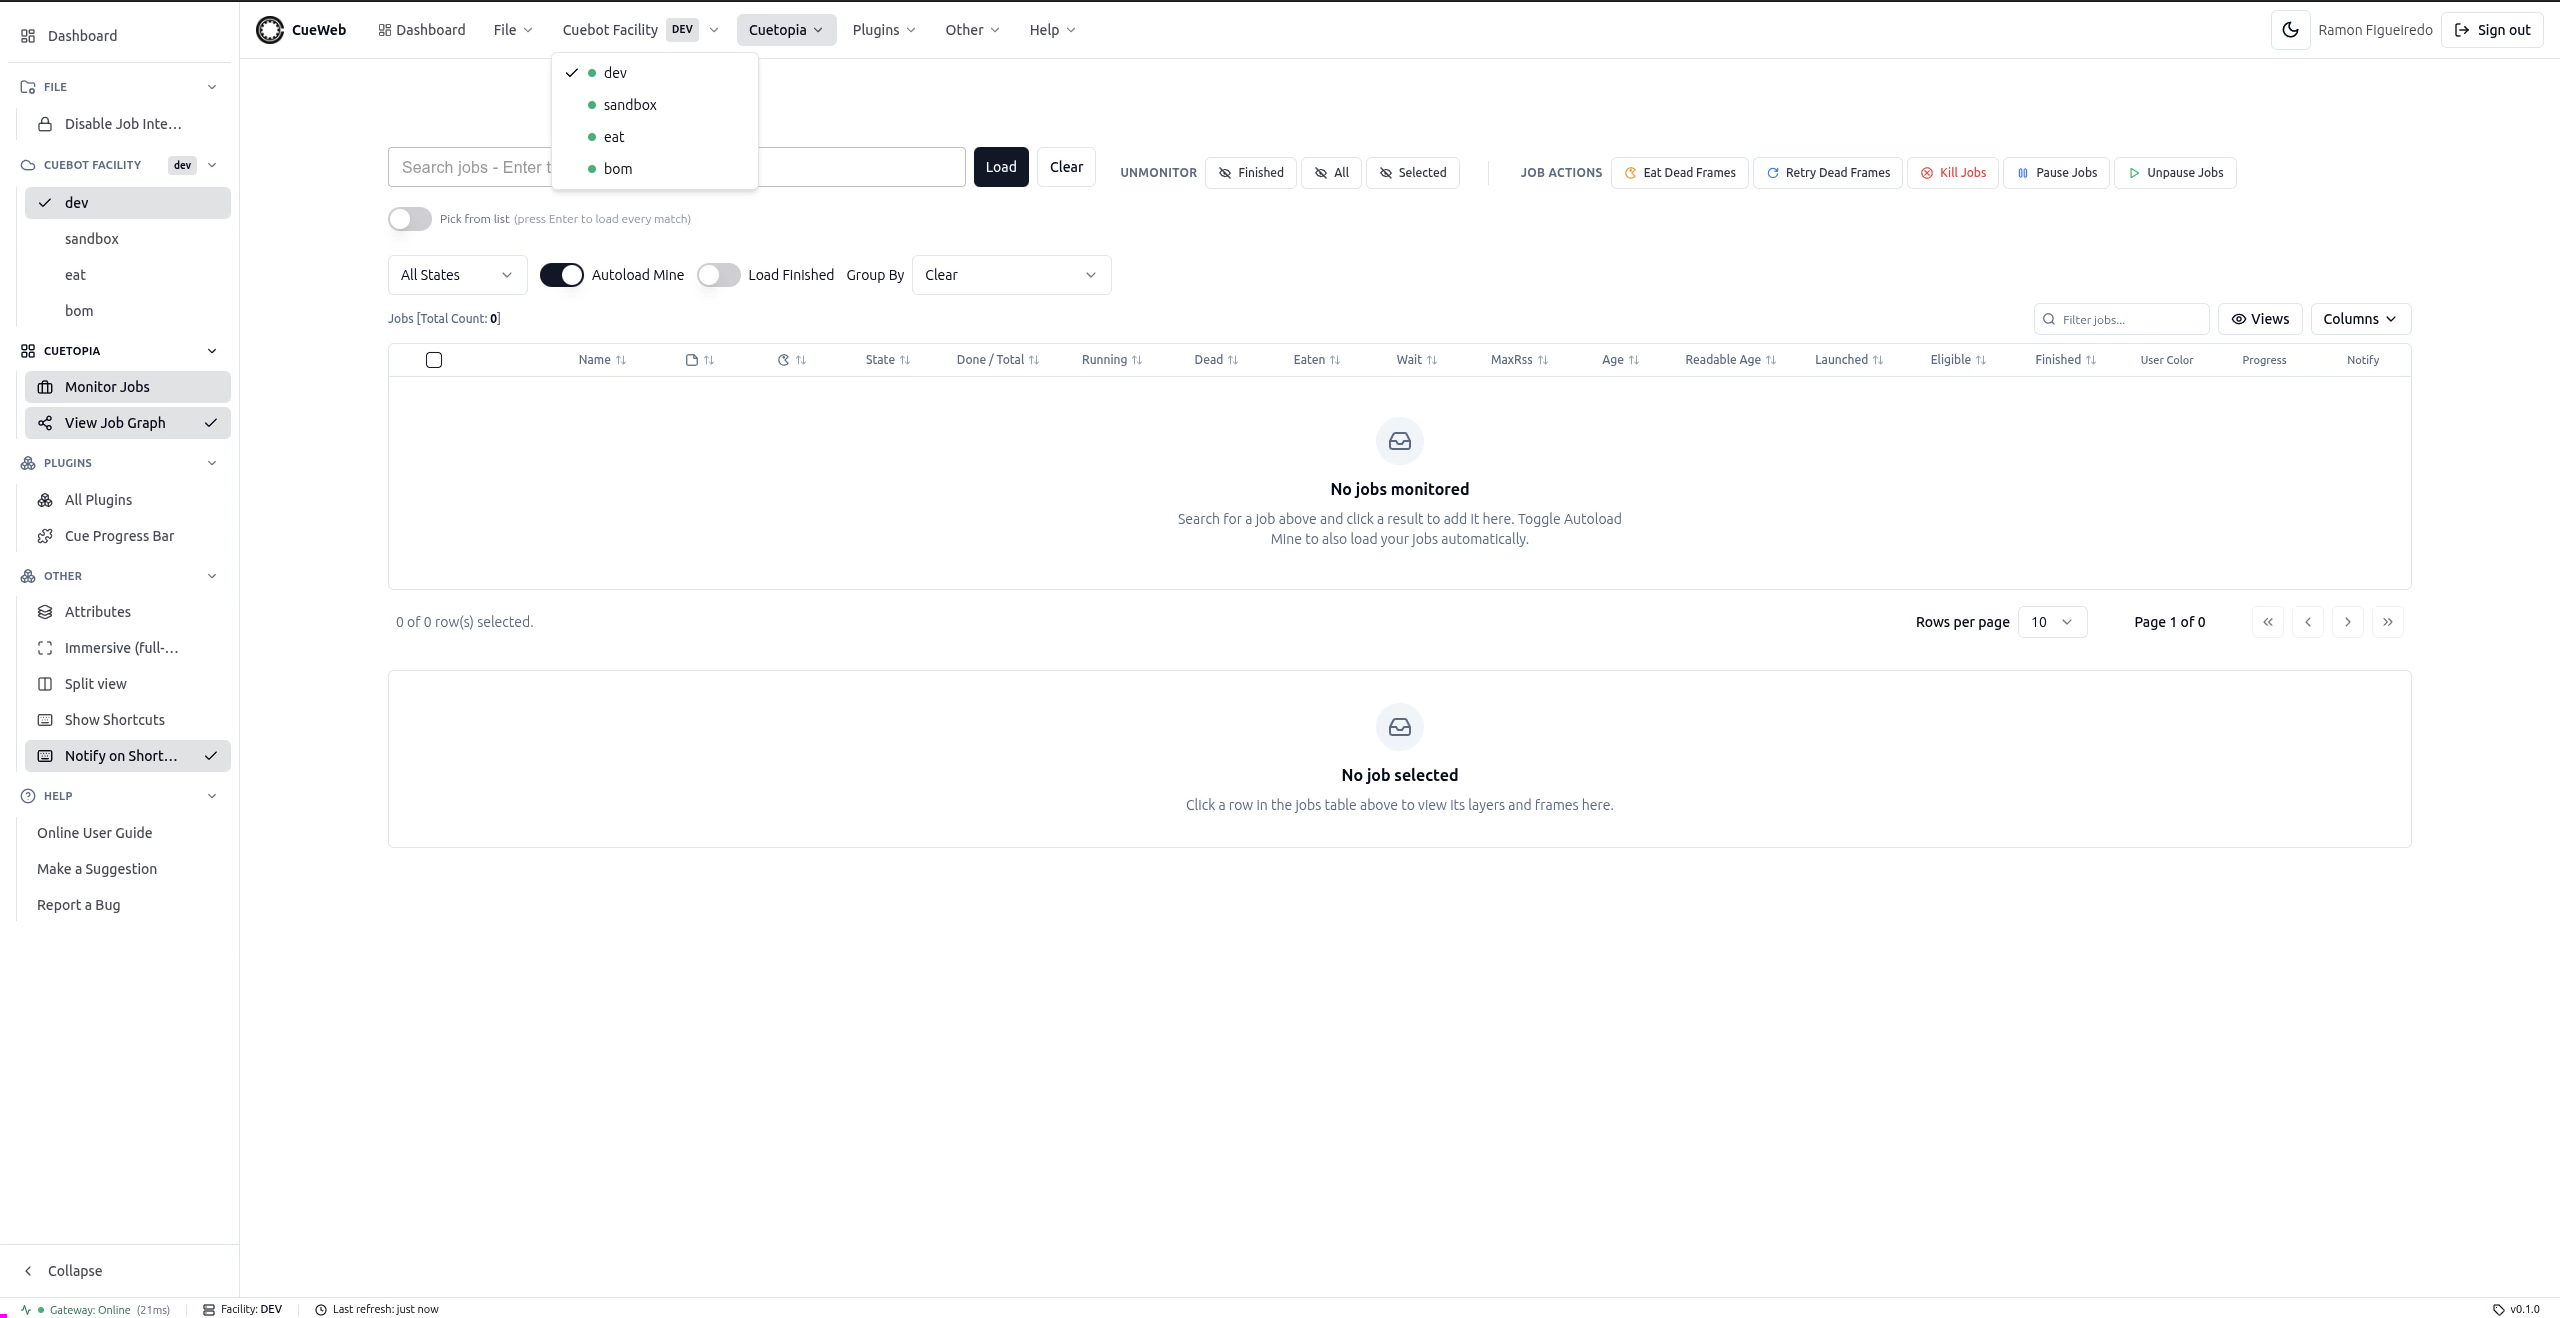The image size is (2560, 1318).
Task: Collapse the FILE sidebar section
Action: (212, 87)
